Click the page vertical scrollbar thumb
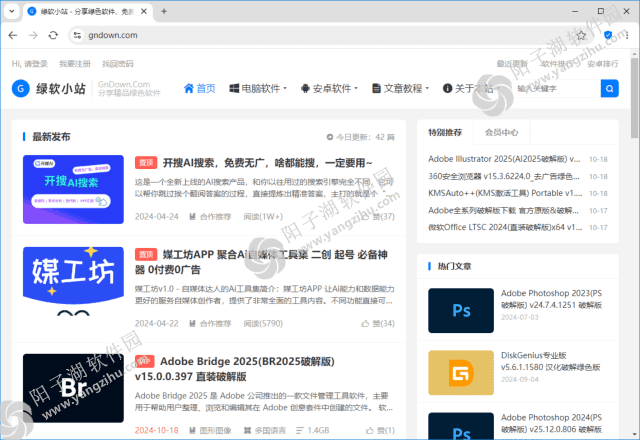The image size is (640, 440). click(x=634, y=98)
